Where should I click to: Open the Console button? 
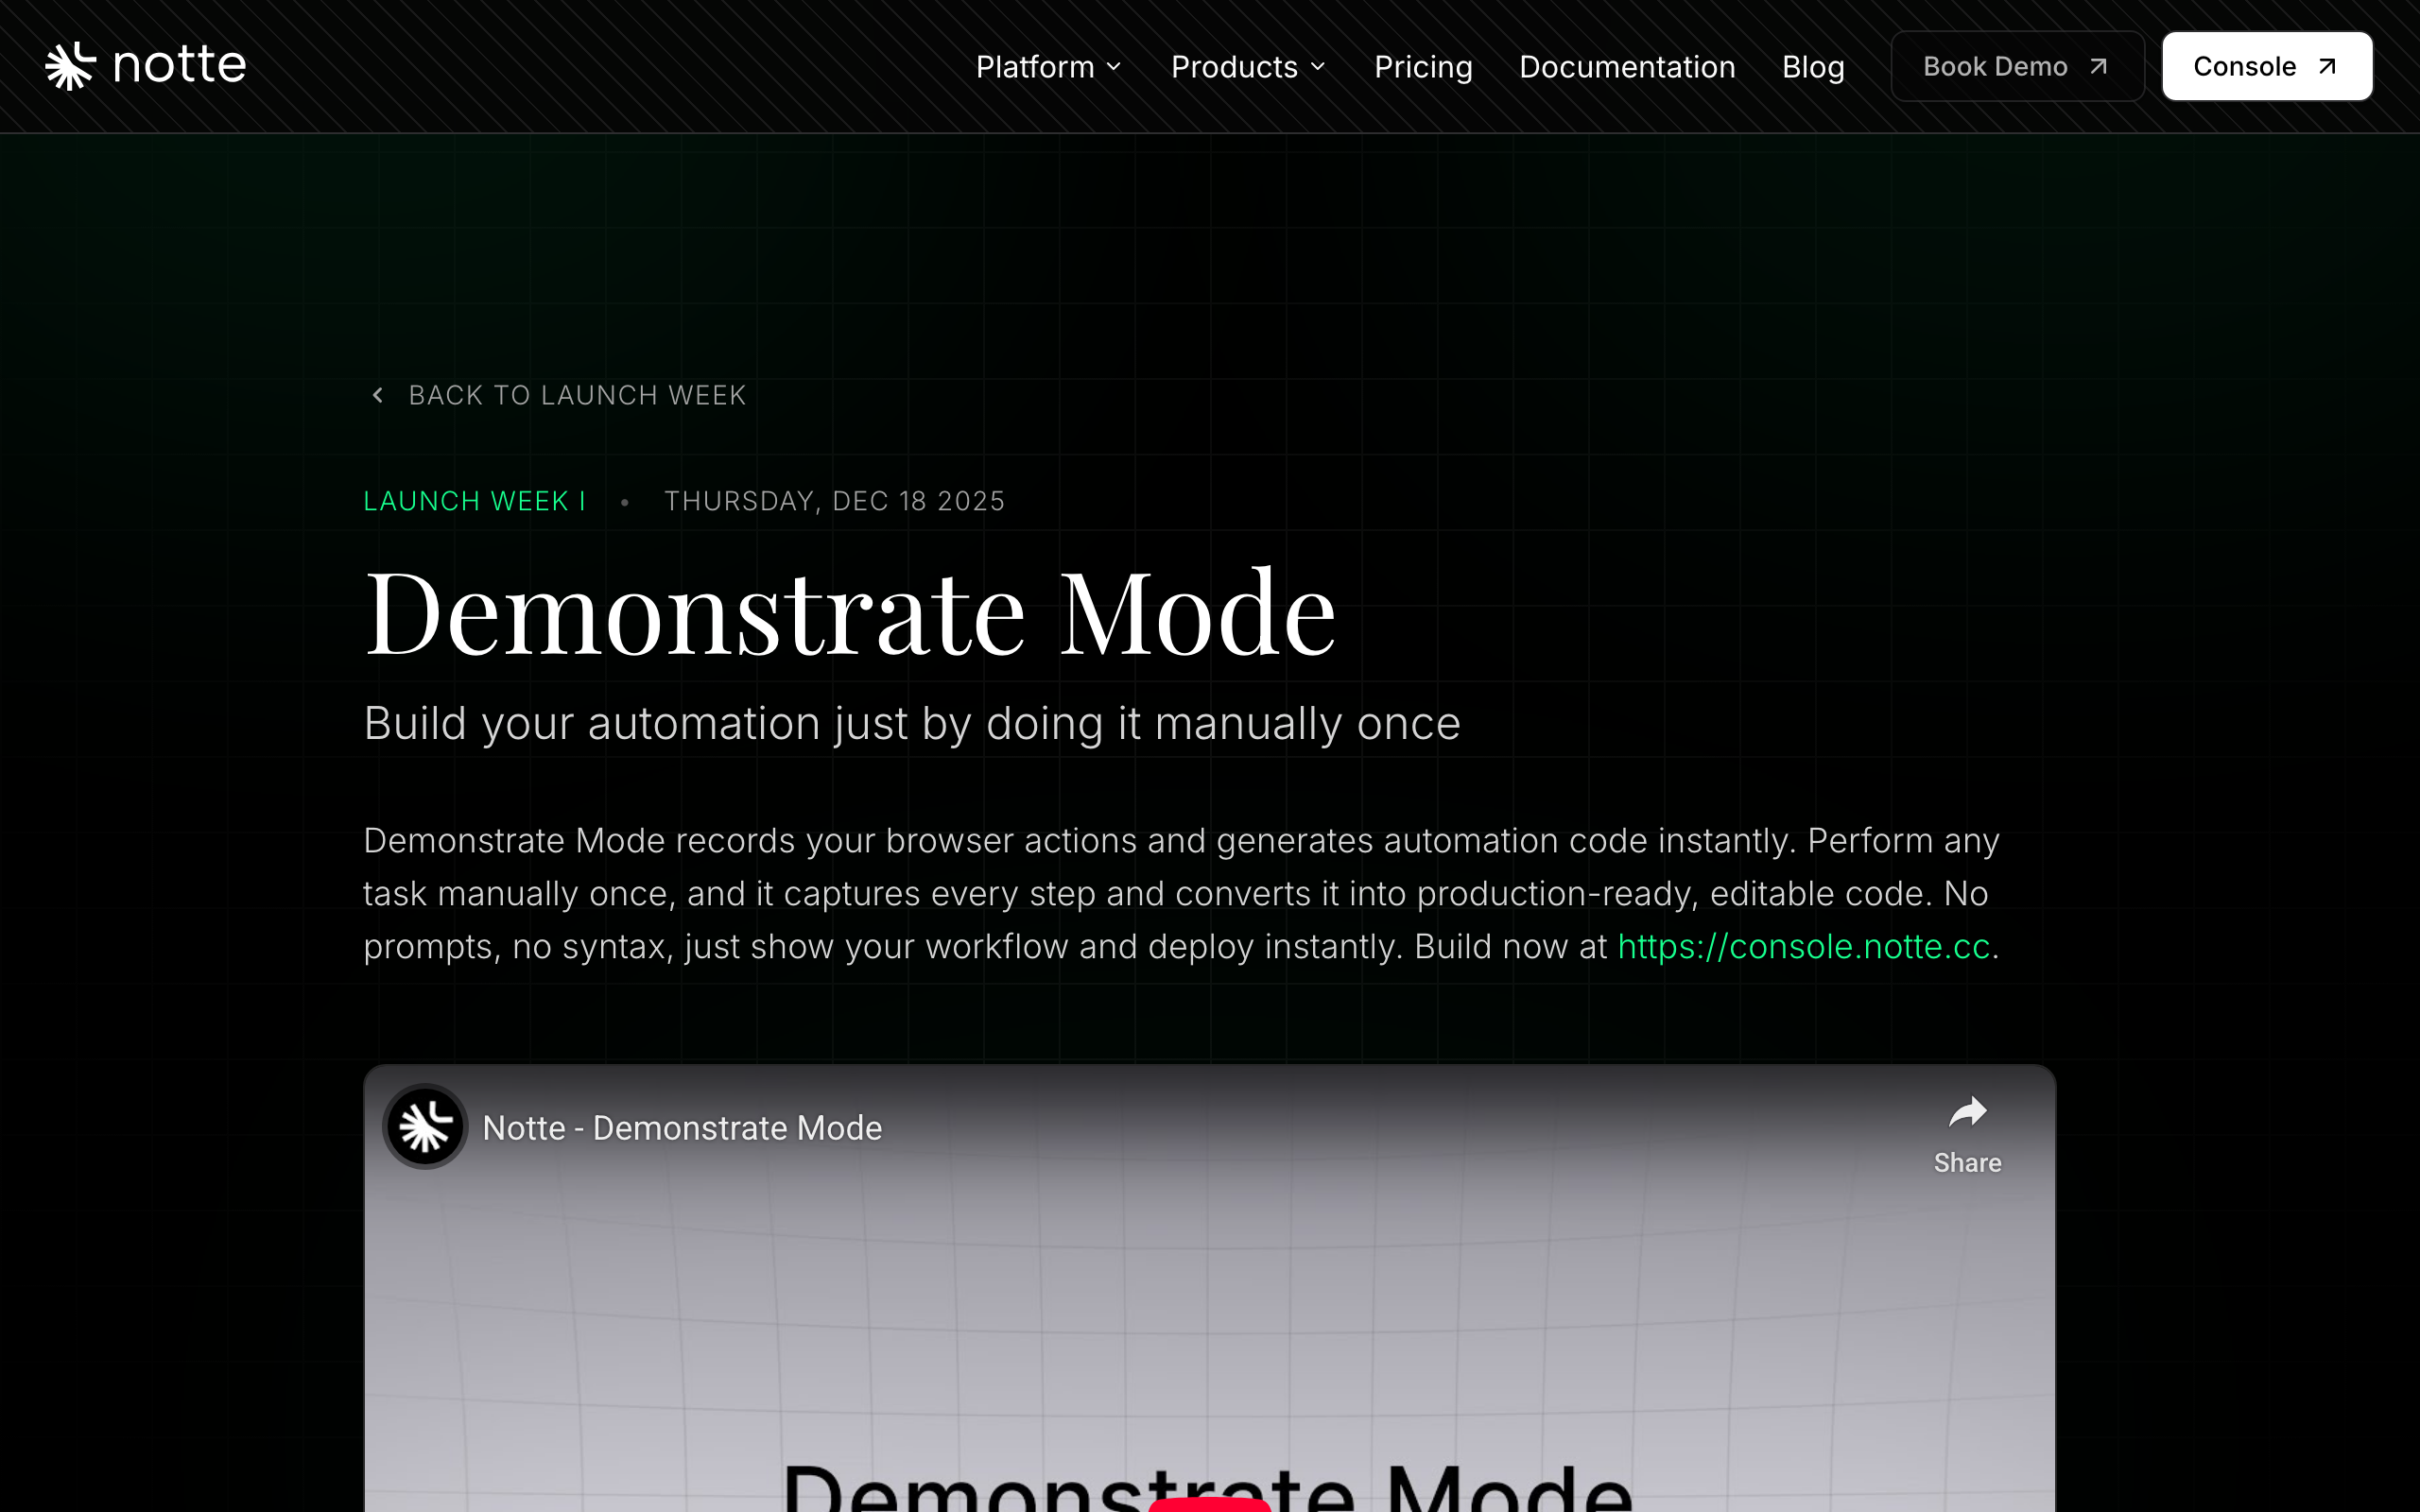pyautogui.click(x=2244, y=67)
